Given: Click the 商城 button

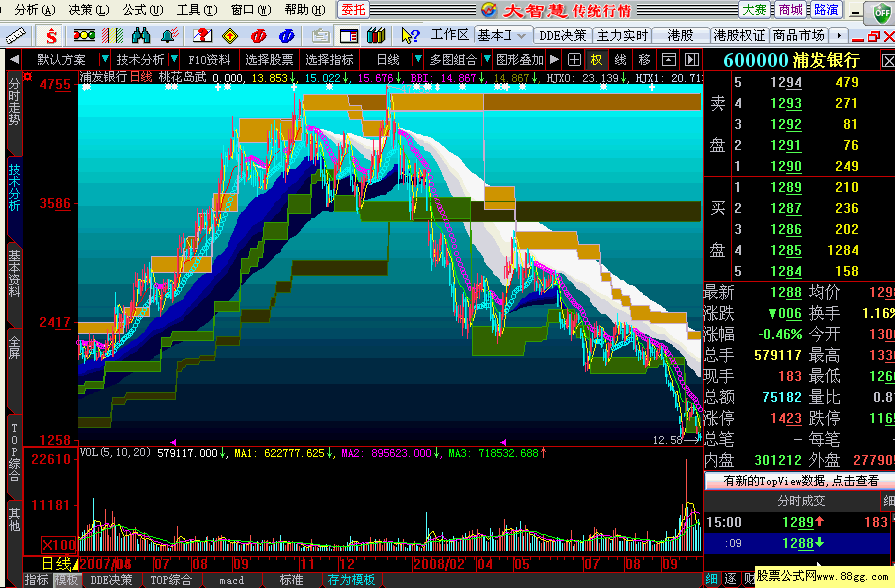Looking at the screenshot, I should 791,10.
